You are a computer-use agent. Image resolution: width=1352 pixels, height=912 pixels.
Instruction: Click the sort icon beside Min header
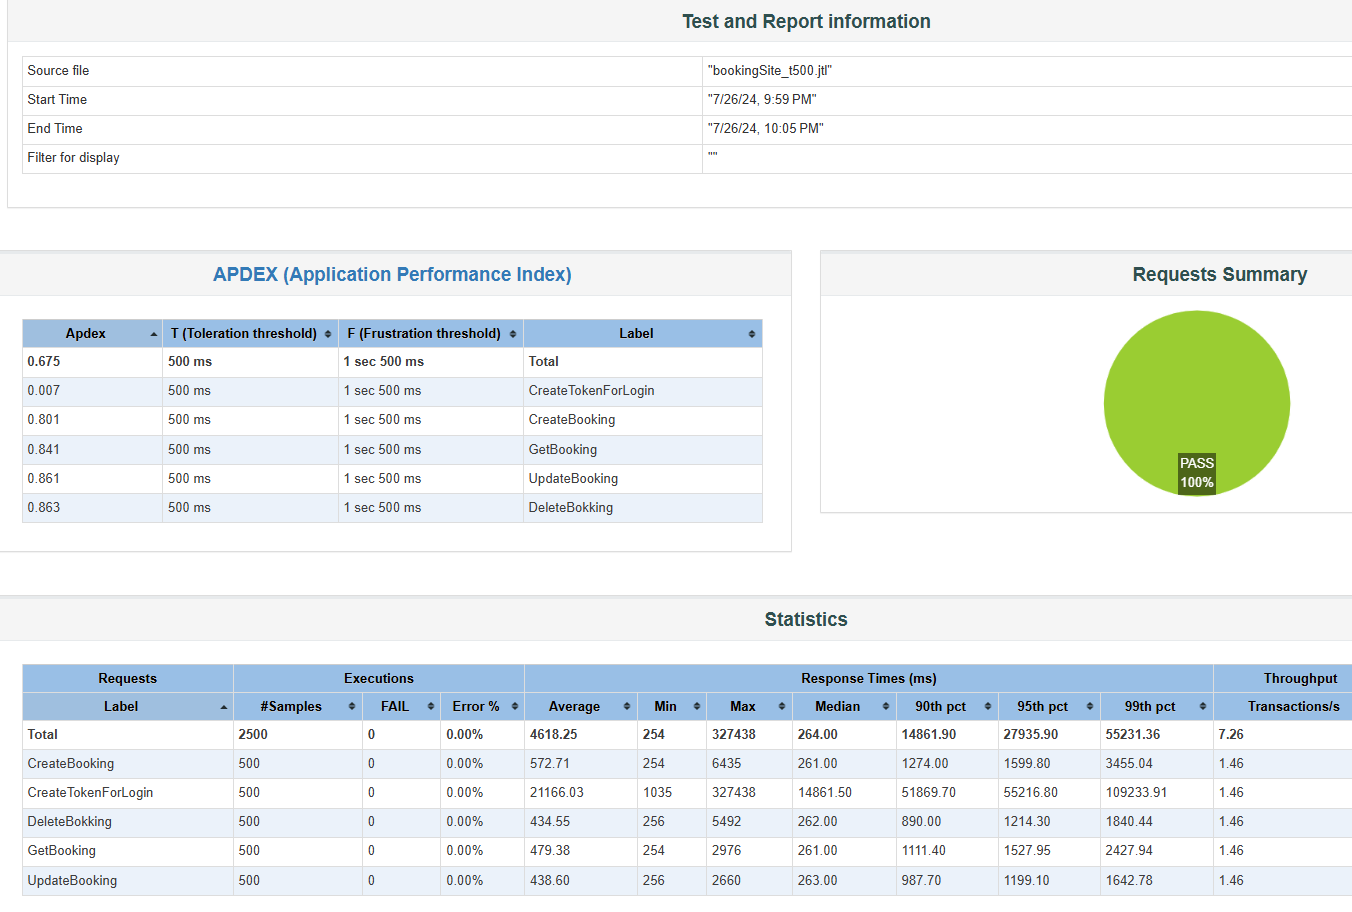pos(697,707)
